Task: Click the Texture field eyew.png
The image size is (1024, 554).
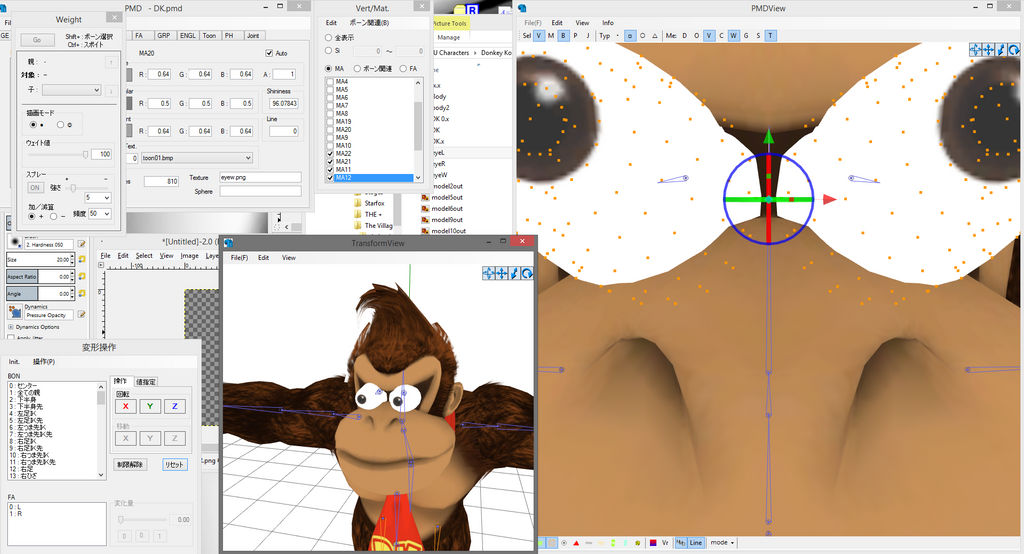Action: click(260, 178)
